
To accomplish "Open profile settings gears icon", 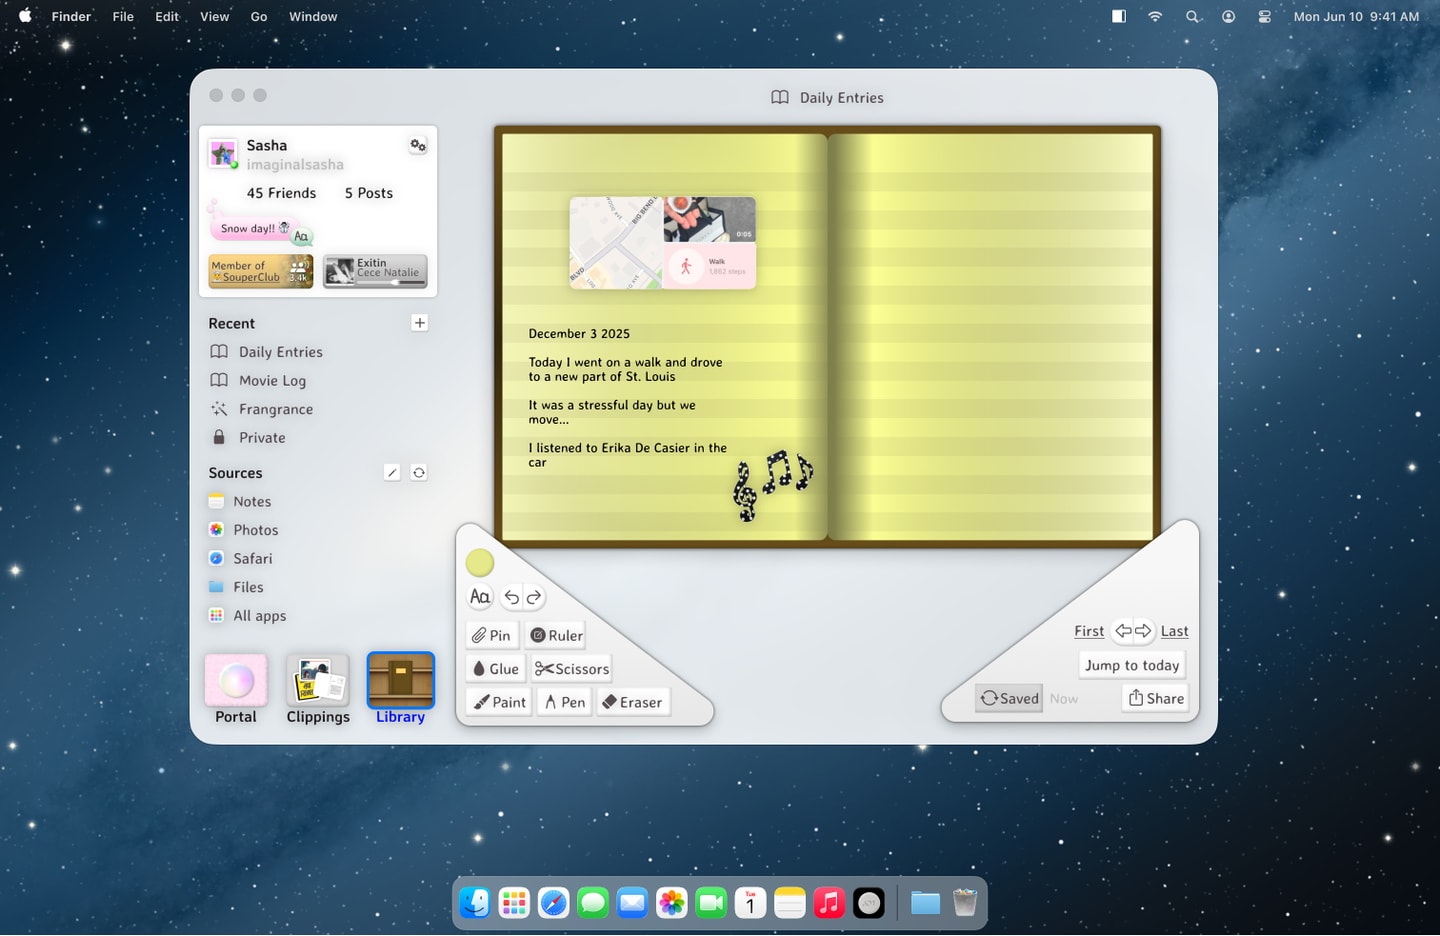I will coord(418,146).
